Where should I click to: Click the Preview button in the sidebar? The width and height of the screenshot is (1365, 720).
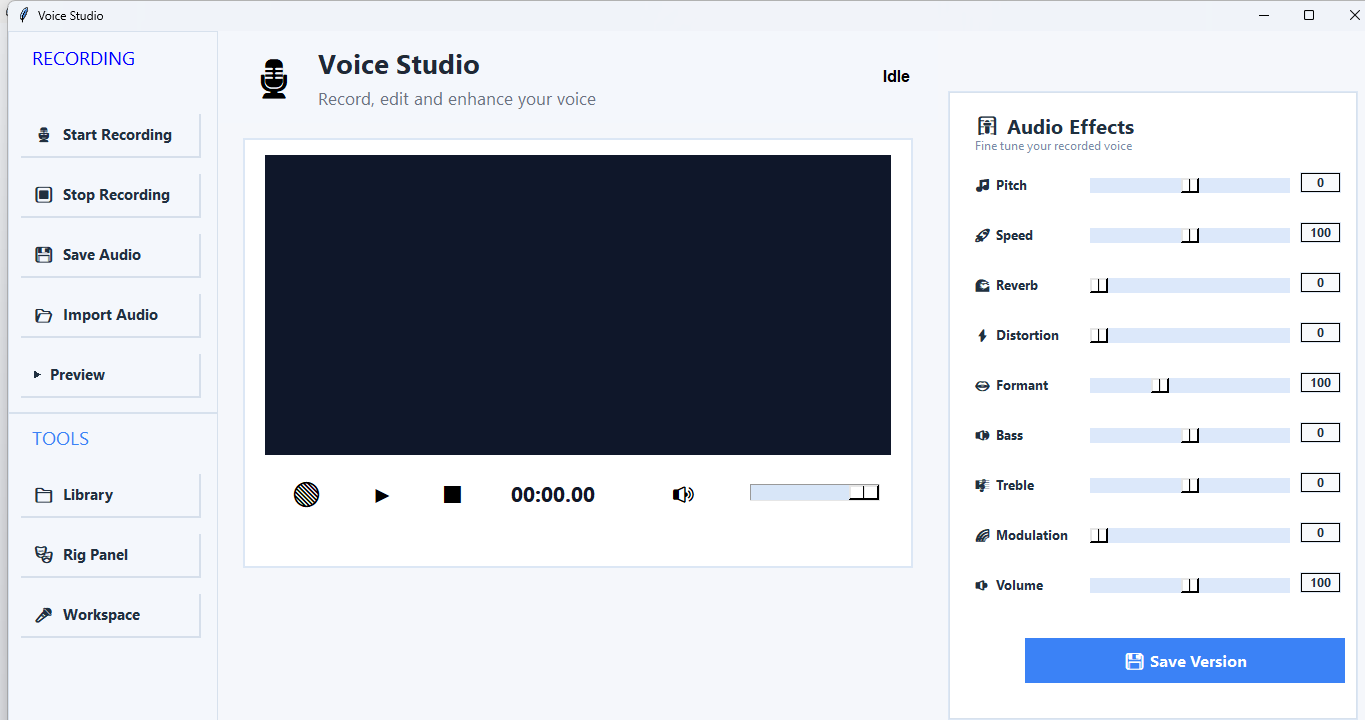110,375
